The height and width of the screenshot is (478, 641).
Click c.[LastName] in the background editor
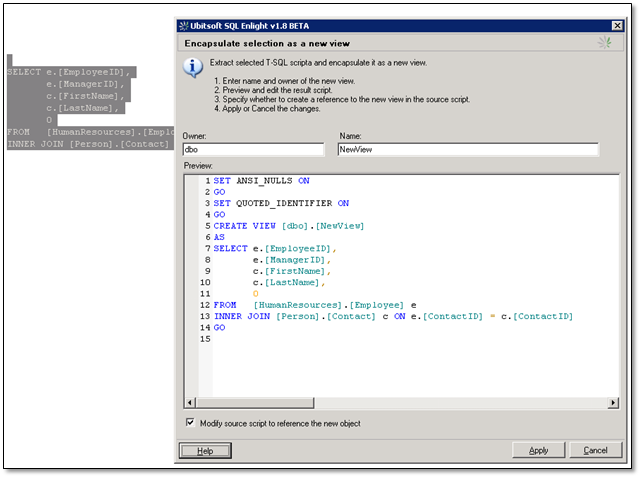coord(82,108)
